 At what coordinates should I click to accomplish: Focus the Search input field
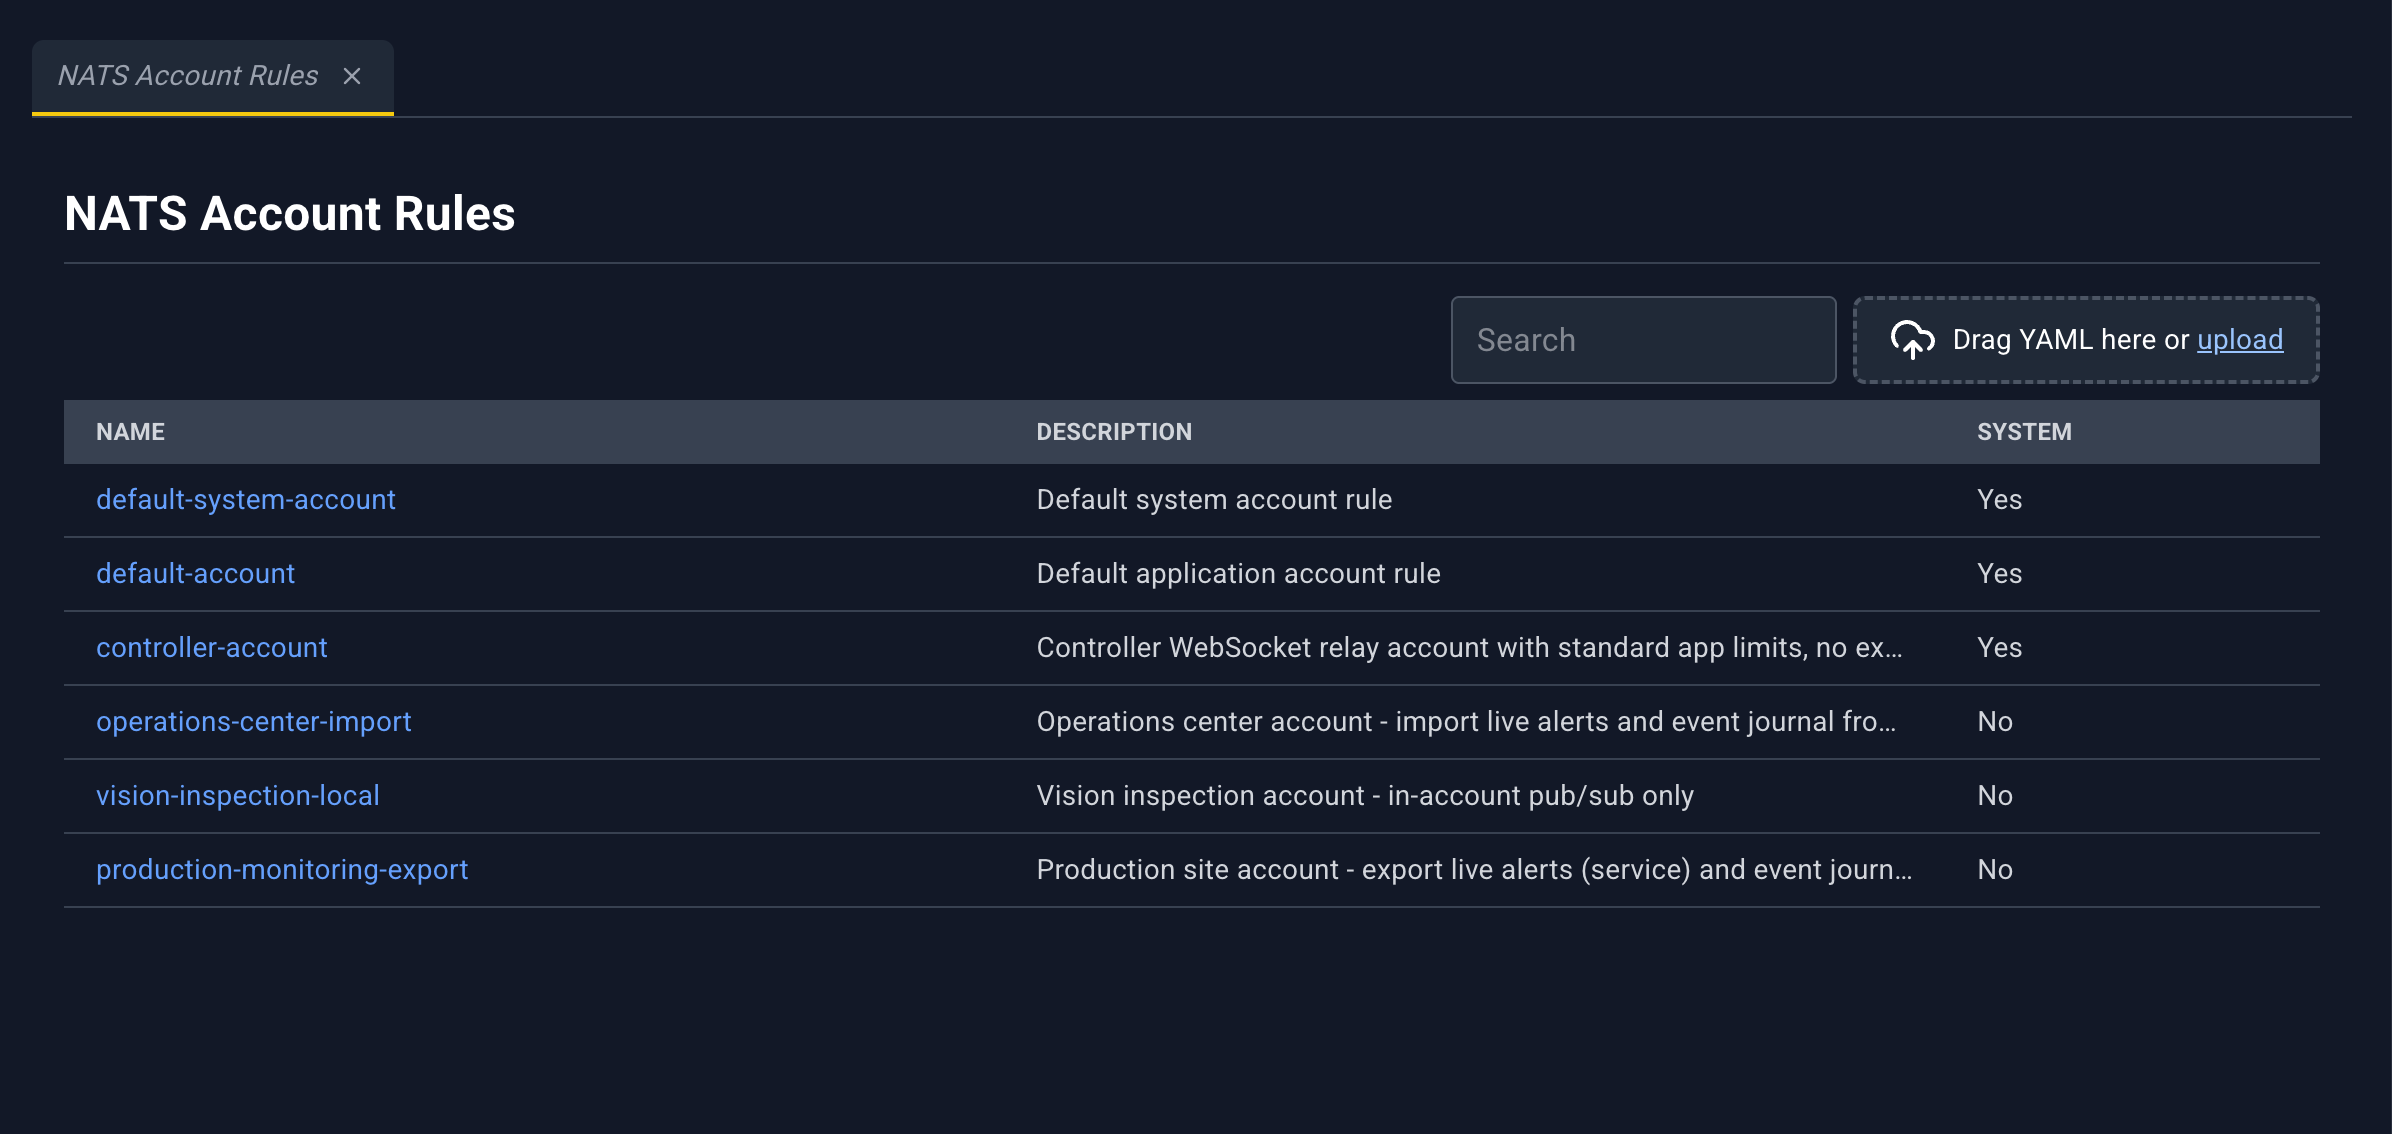(1643, 340)
